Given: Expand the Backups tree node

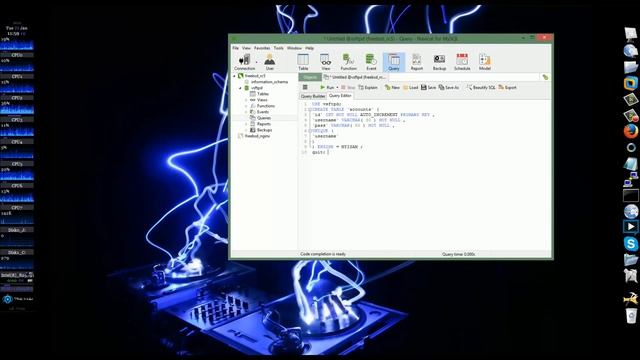Looking at the screenshot, I should point(246,130).
